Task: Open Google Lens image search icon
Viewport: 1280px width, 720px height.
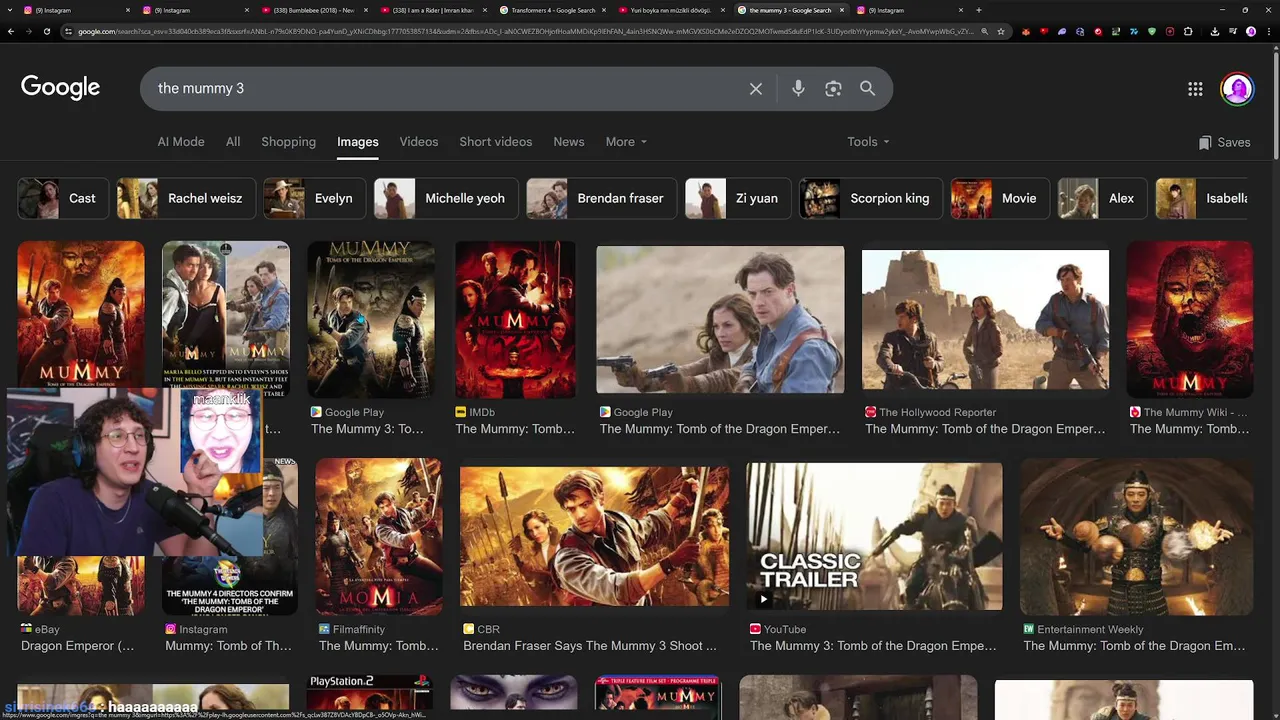Action: pos(833,89)
